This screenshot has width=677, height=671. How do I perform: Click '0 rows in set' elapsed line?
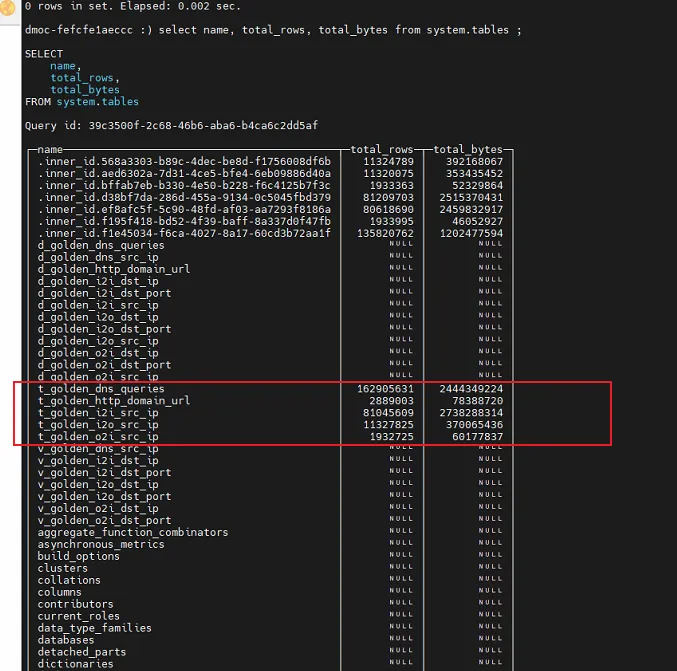133,6
